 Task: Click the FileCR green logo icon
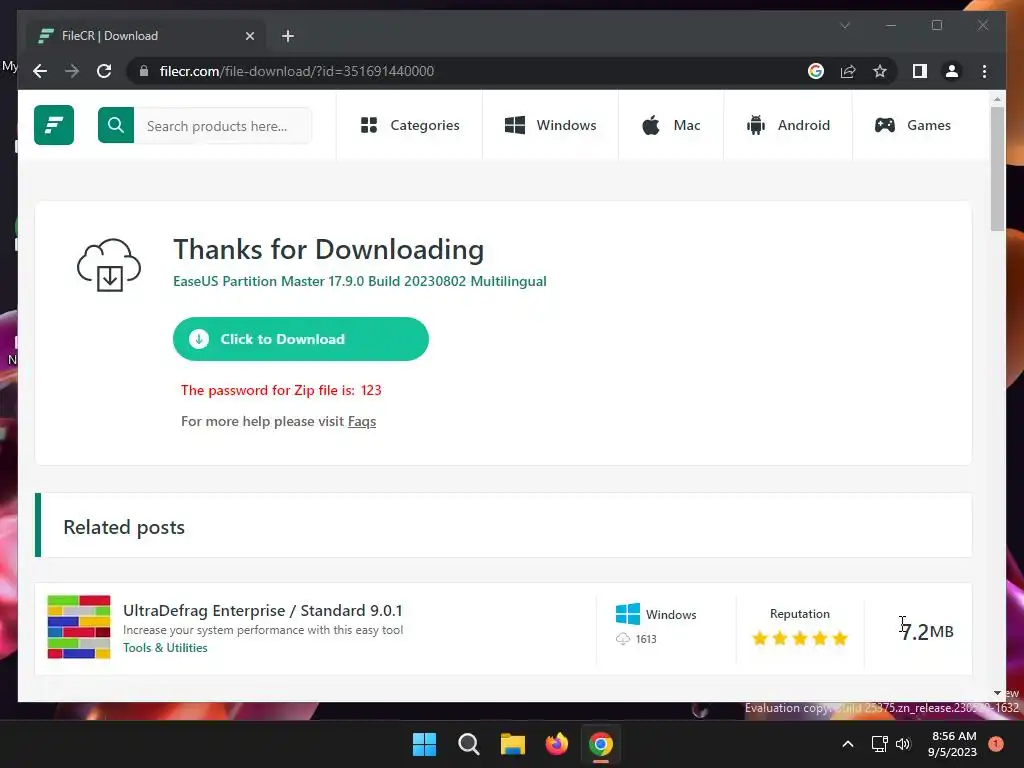click(54, 125)
